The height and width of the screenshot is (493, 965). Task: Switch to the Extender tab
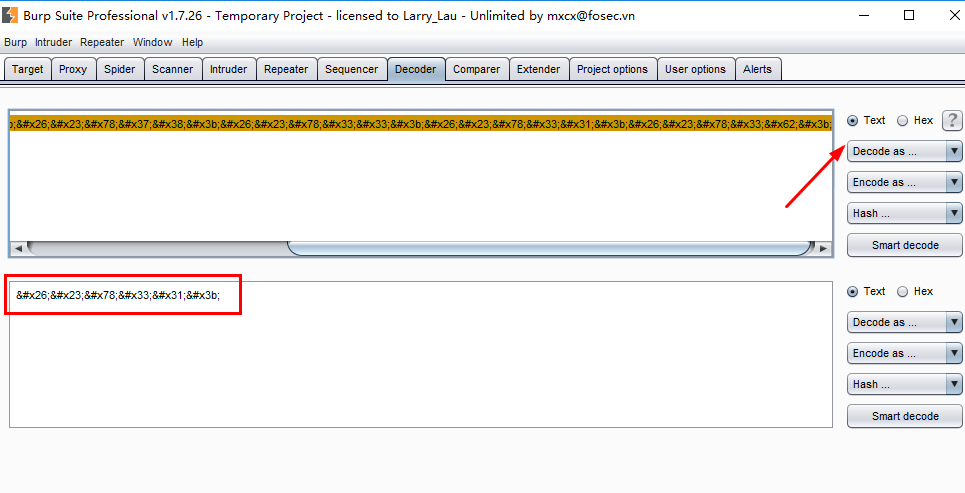coord(539,69)
